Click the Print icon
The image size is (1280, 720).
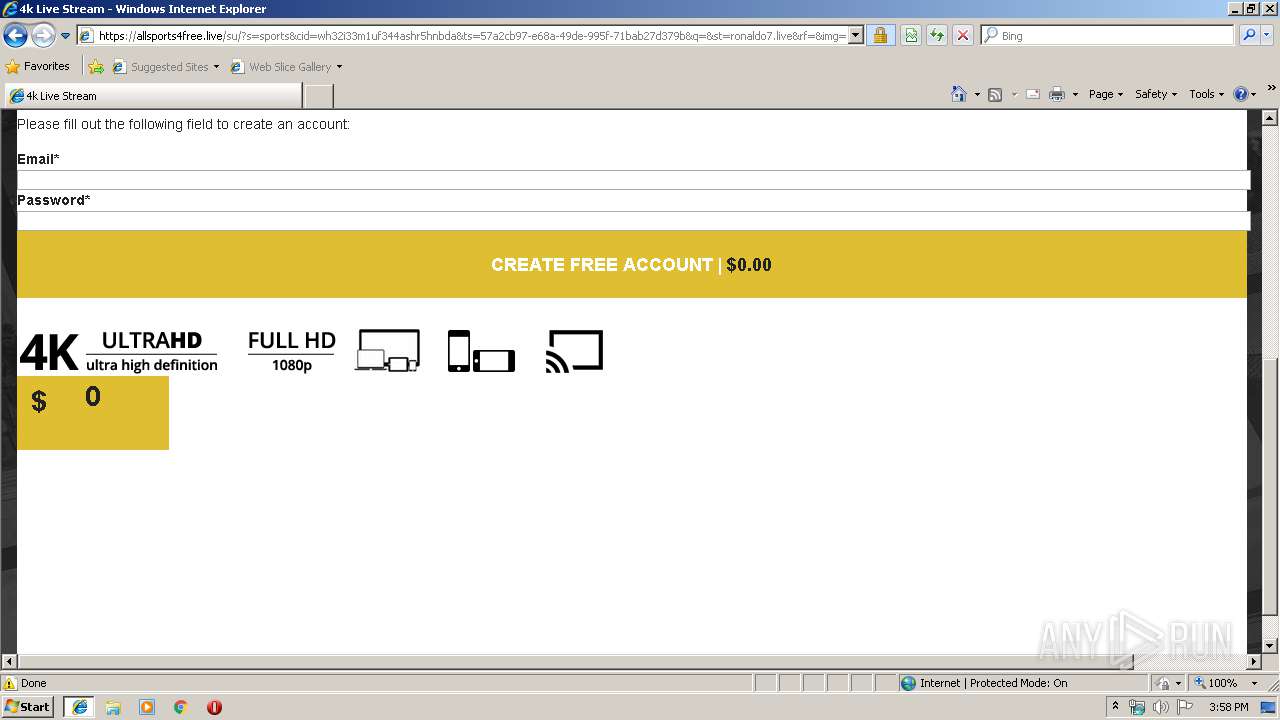point(1057,94)
